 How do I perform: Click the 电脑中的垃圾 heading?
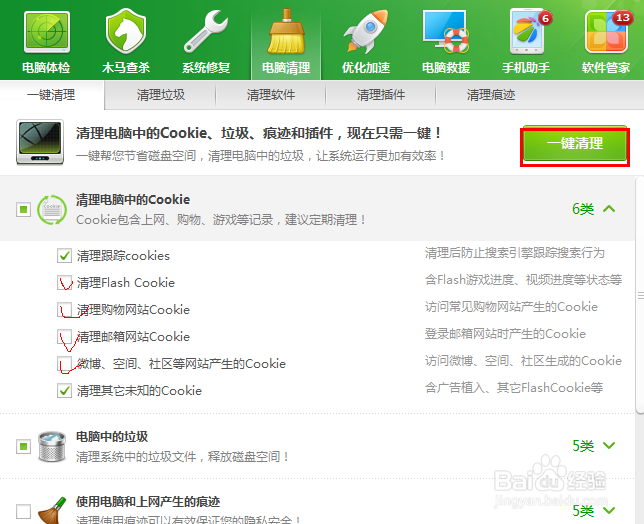coord(112,437)
